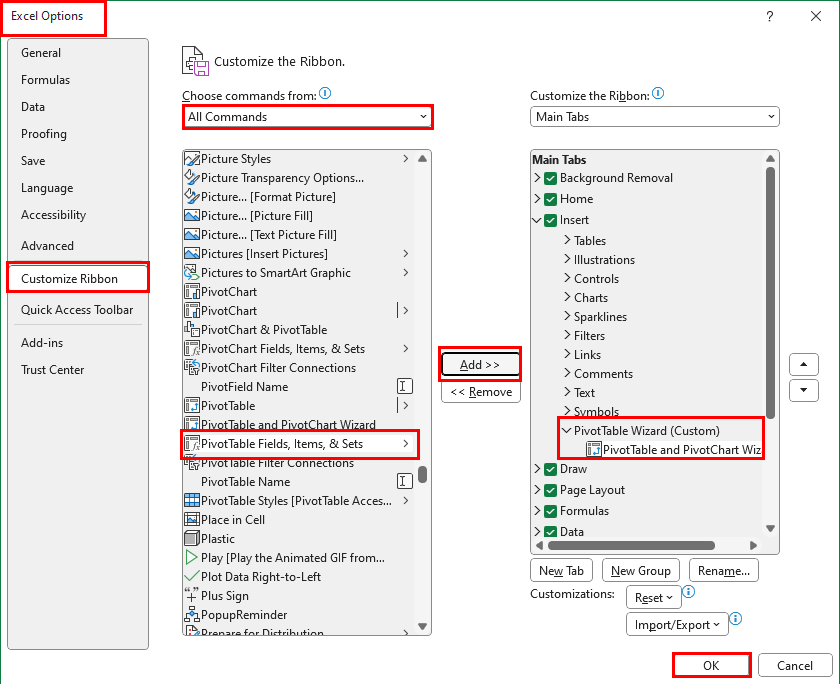Click the Rename... button
Image resolution: width=840 pixels, height=684 pixels.
(x=724, y=571)
